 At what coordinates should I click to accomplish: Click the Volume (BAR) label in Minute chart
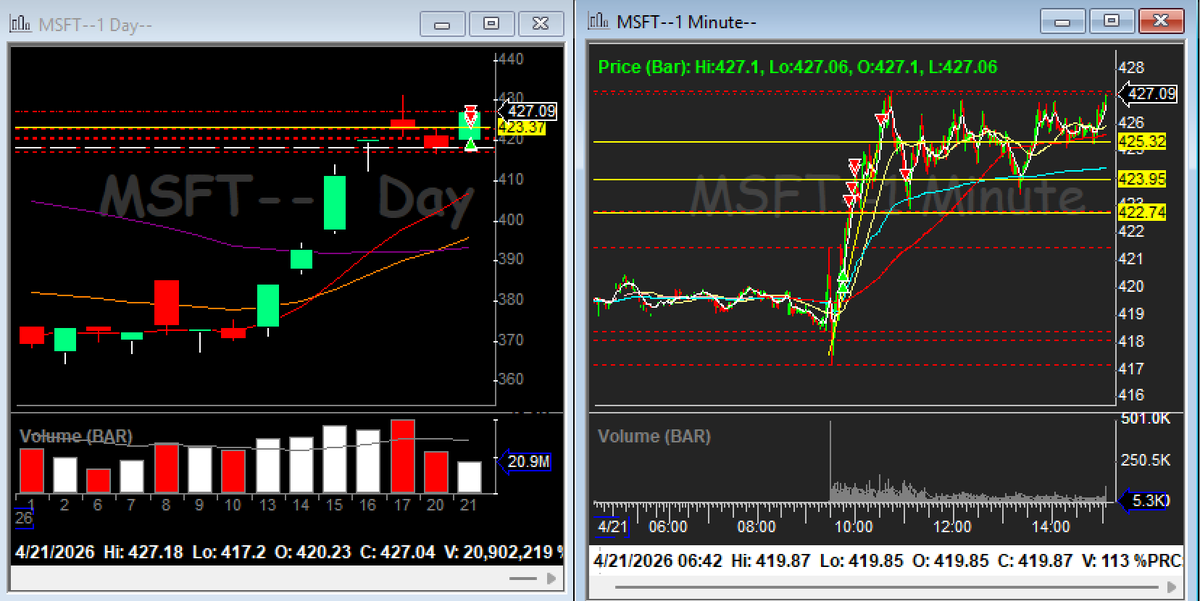click(654, 436)
